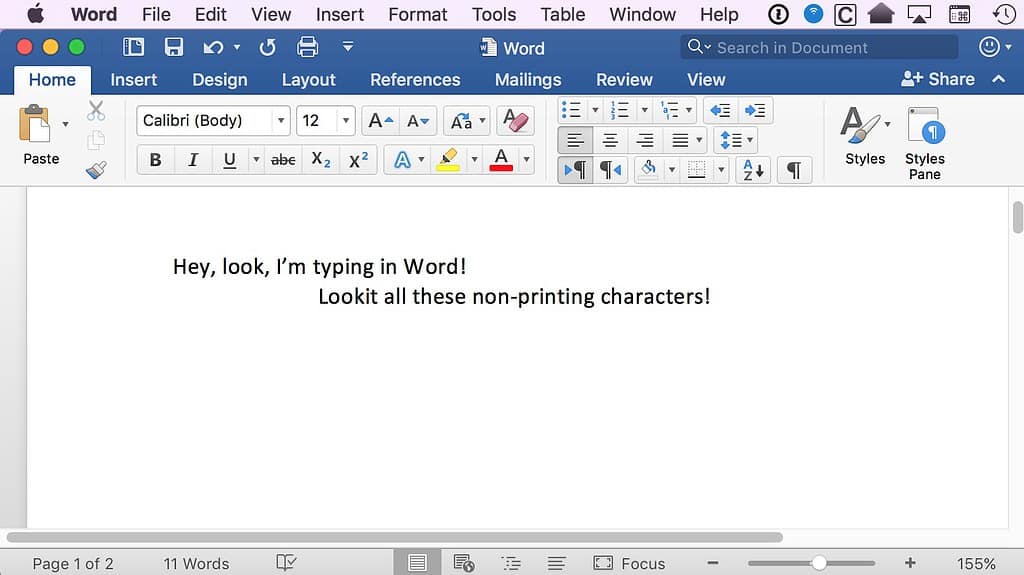This screenshot has width=1024, height=575.
Task: Click the Clear All Formatting eraser icon
Action: point(516,121)
